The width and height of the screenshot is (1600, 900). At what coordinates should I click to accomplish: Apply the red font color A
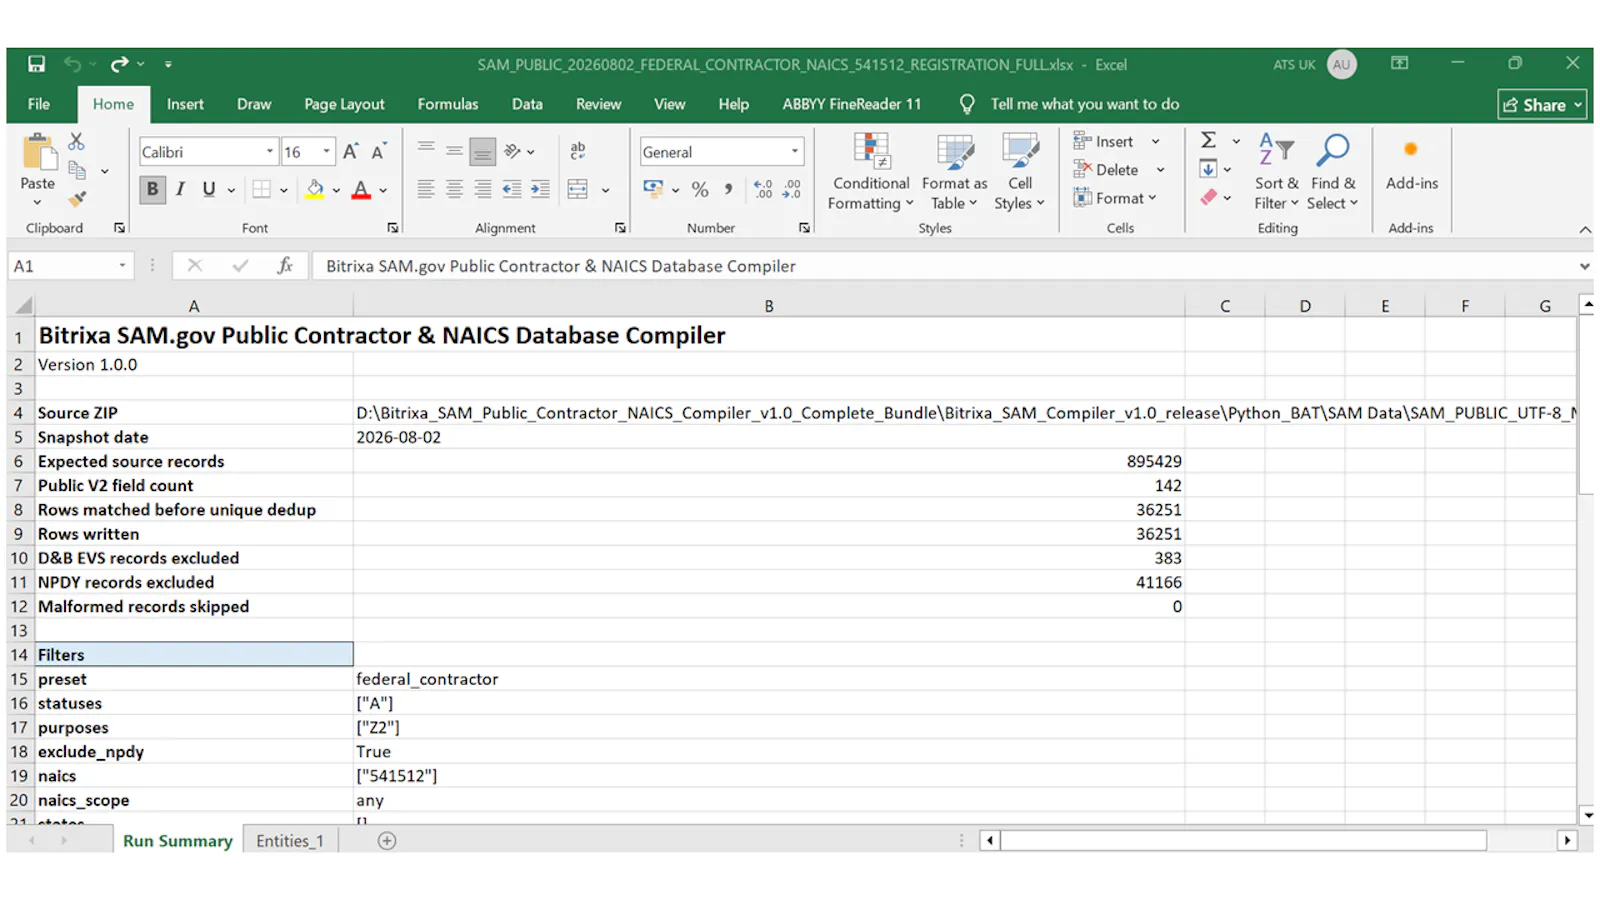[x=361, y=189]
